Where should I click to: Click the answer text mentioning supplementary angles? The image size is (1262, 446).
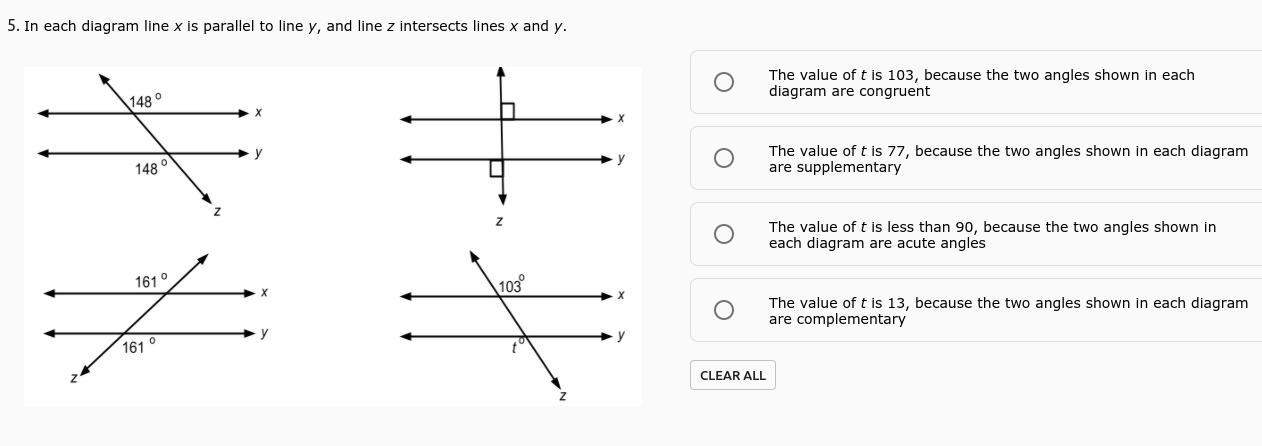pyautogui.click(x=1007, y=159)
